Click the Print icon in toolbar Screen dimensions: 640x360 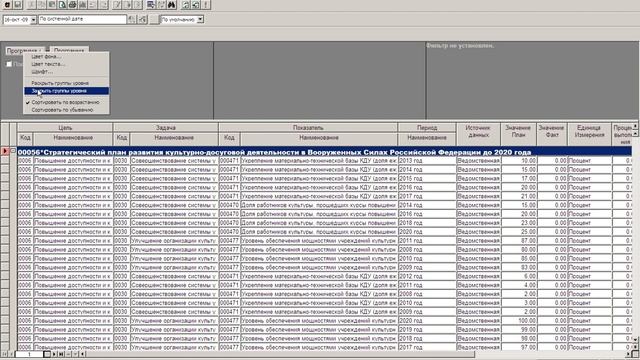coord(72,5)
